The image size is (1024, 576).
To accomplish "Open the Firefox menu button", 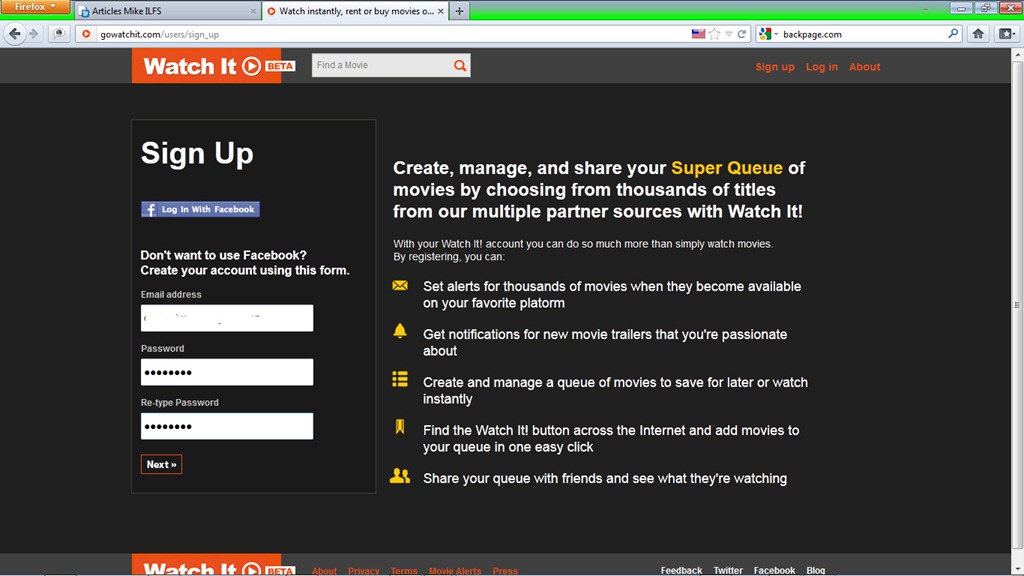I will [x=35, y=7].
